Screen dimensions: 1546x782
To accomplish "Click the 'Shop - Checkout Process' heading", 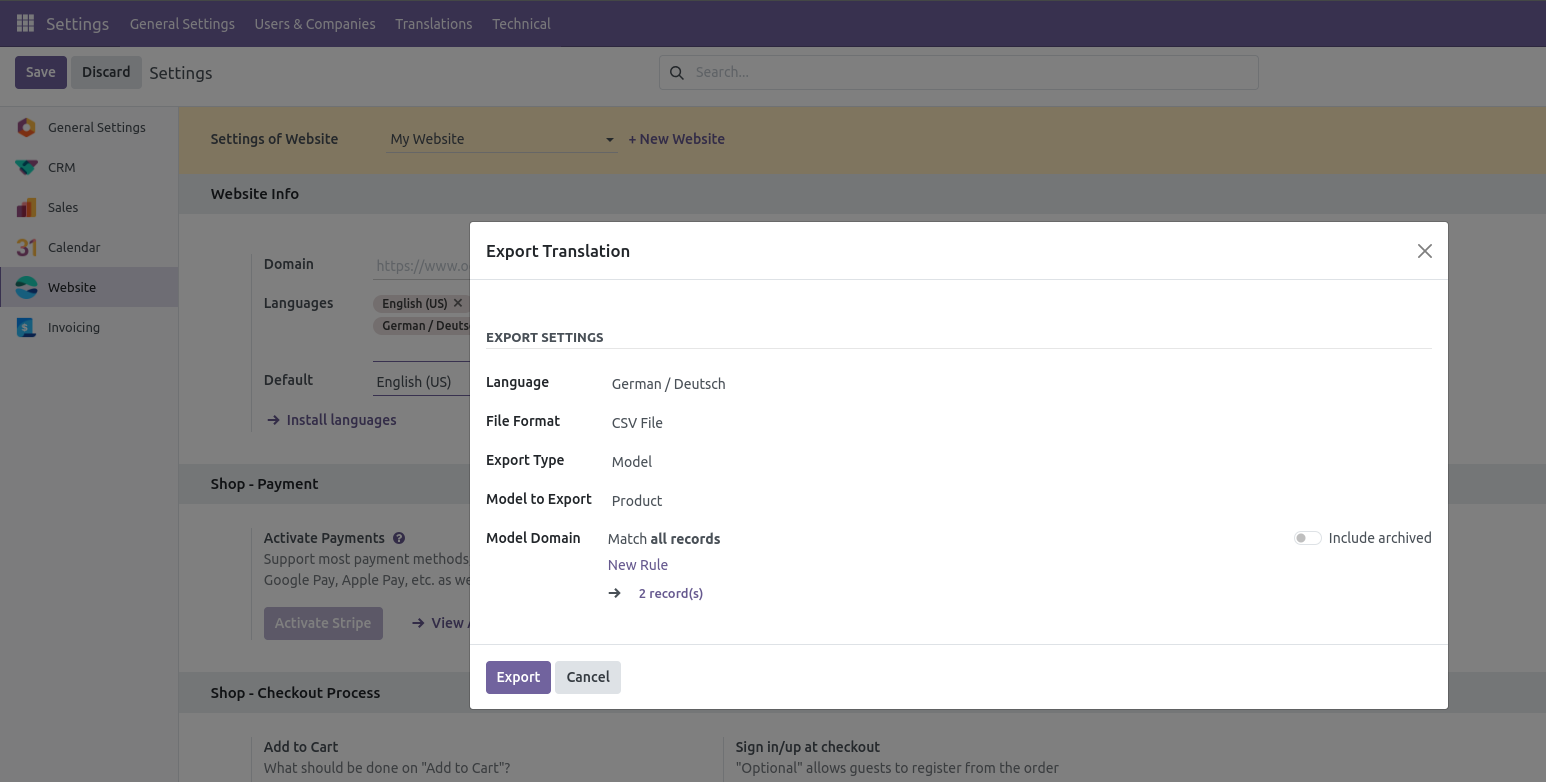I will pyautogui.click(x=295, y=693).
